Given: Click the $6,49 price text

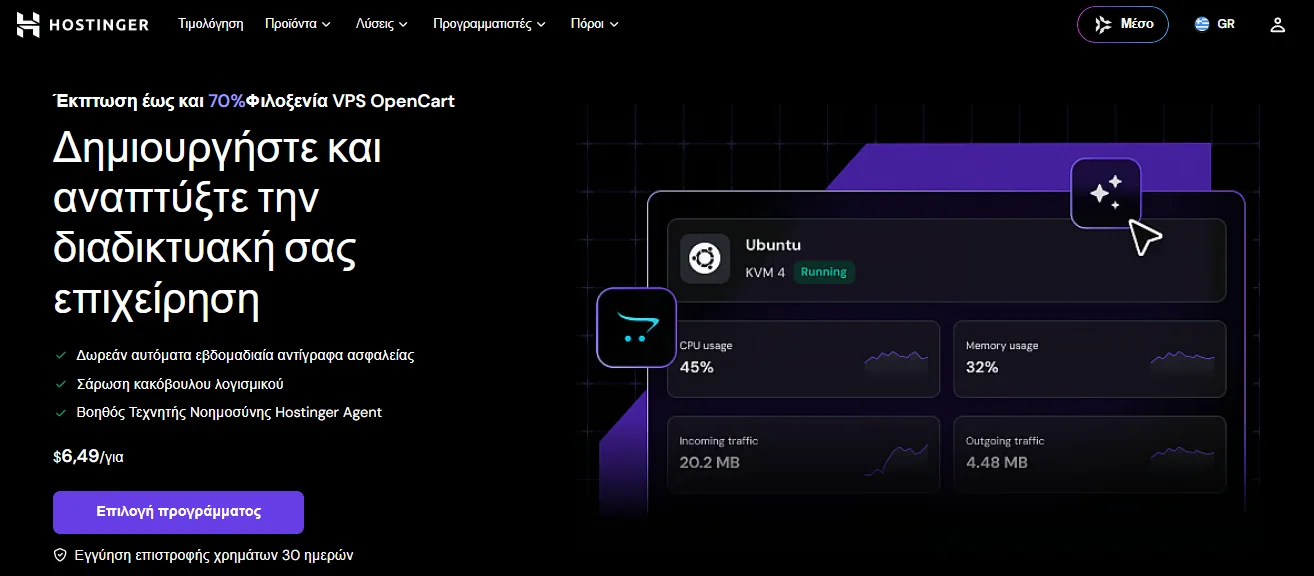Looking at the screenshot, I should tap(76, 456).
